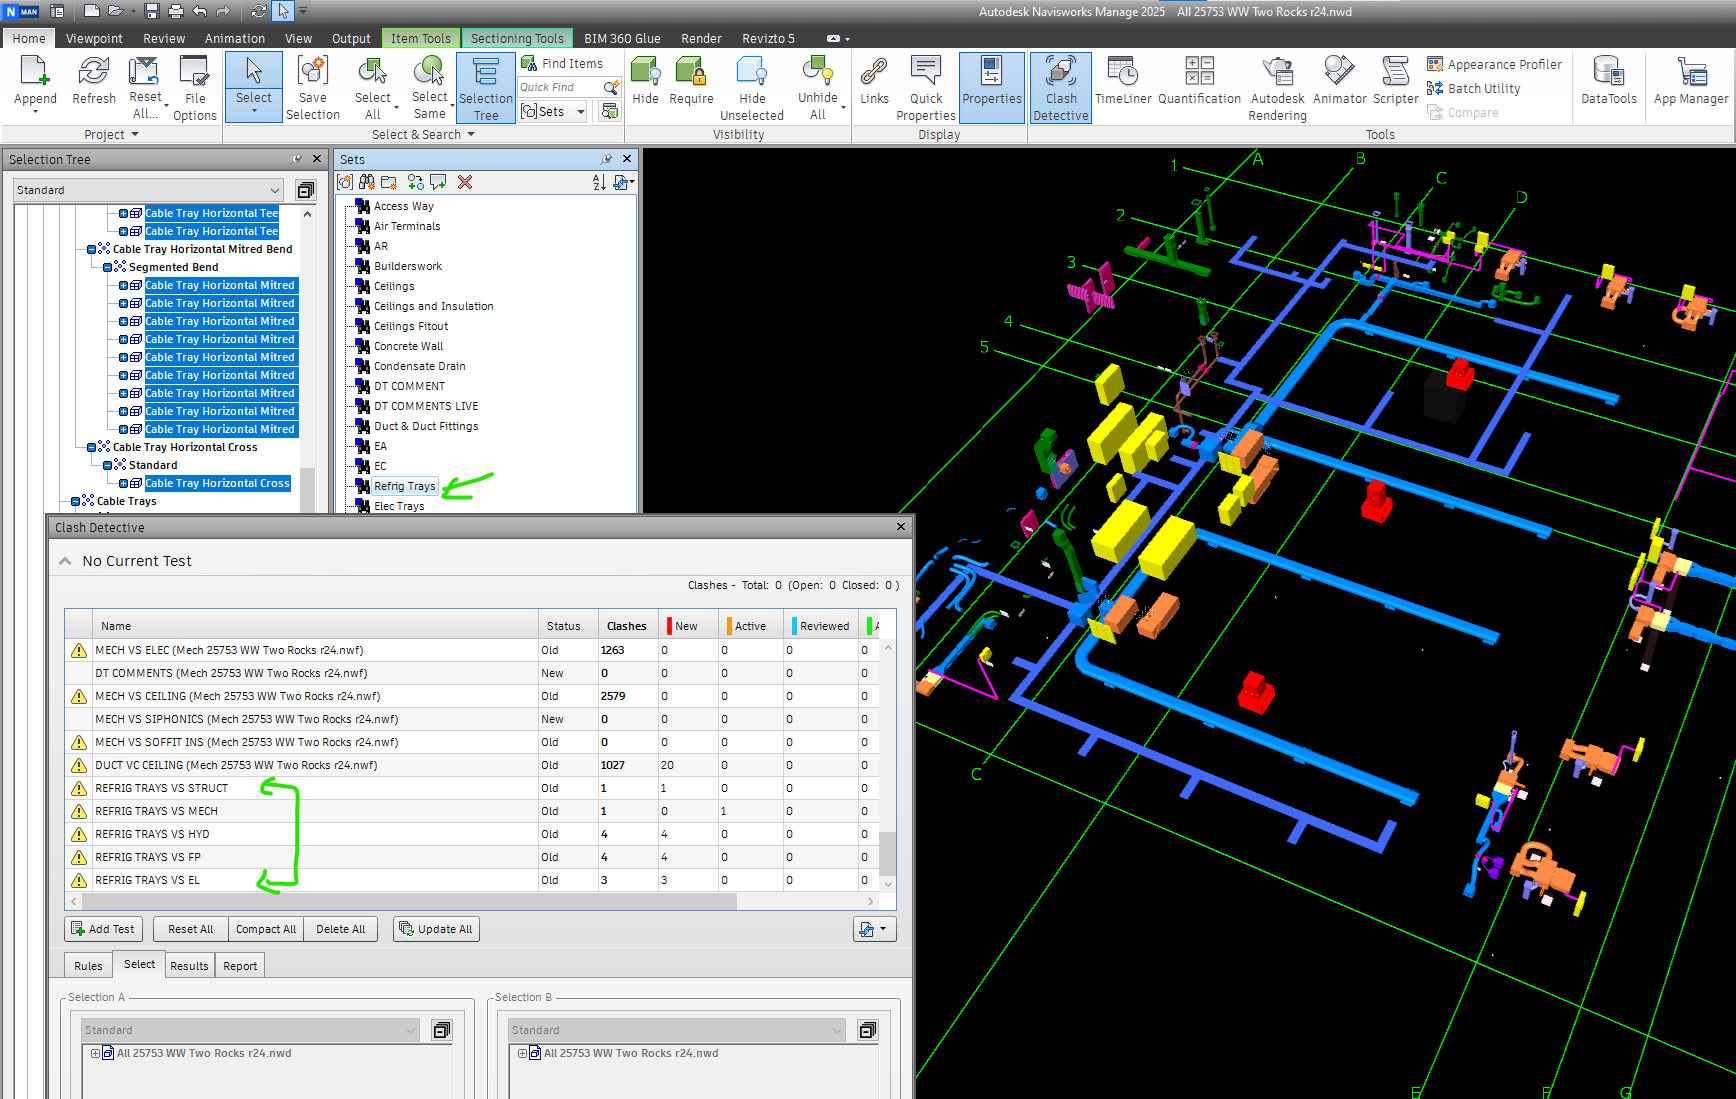Open Appearance Profiler

tap(1494, 64)
